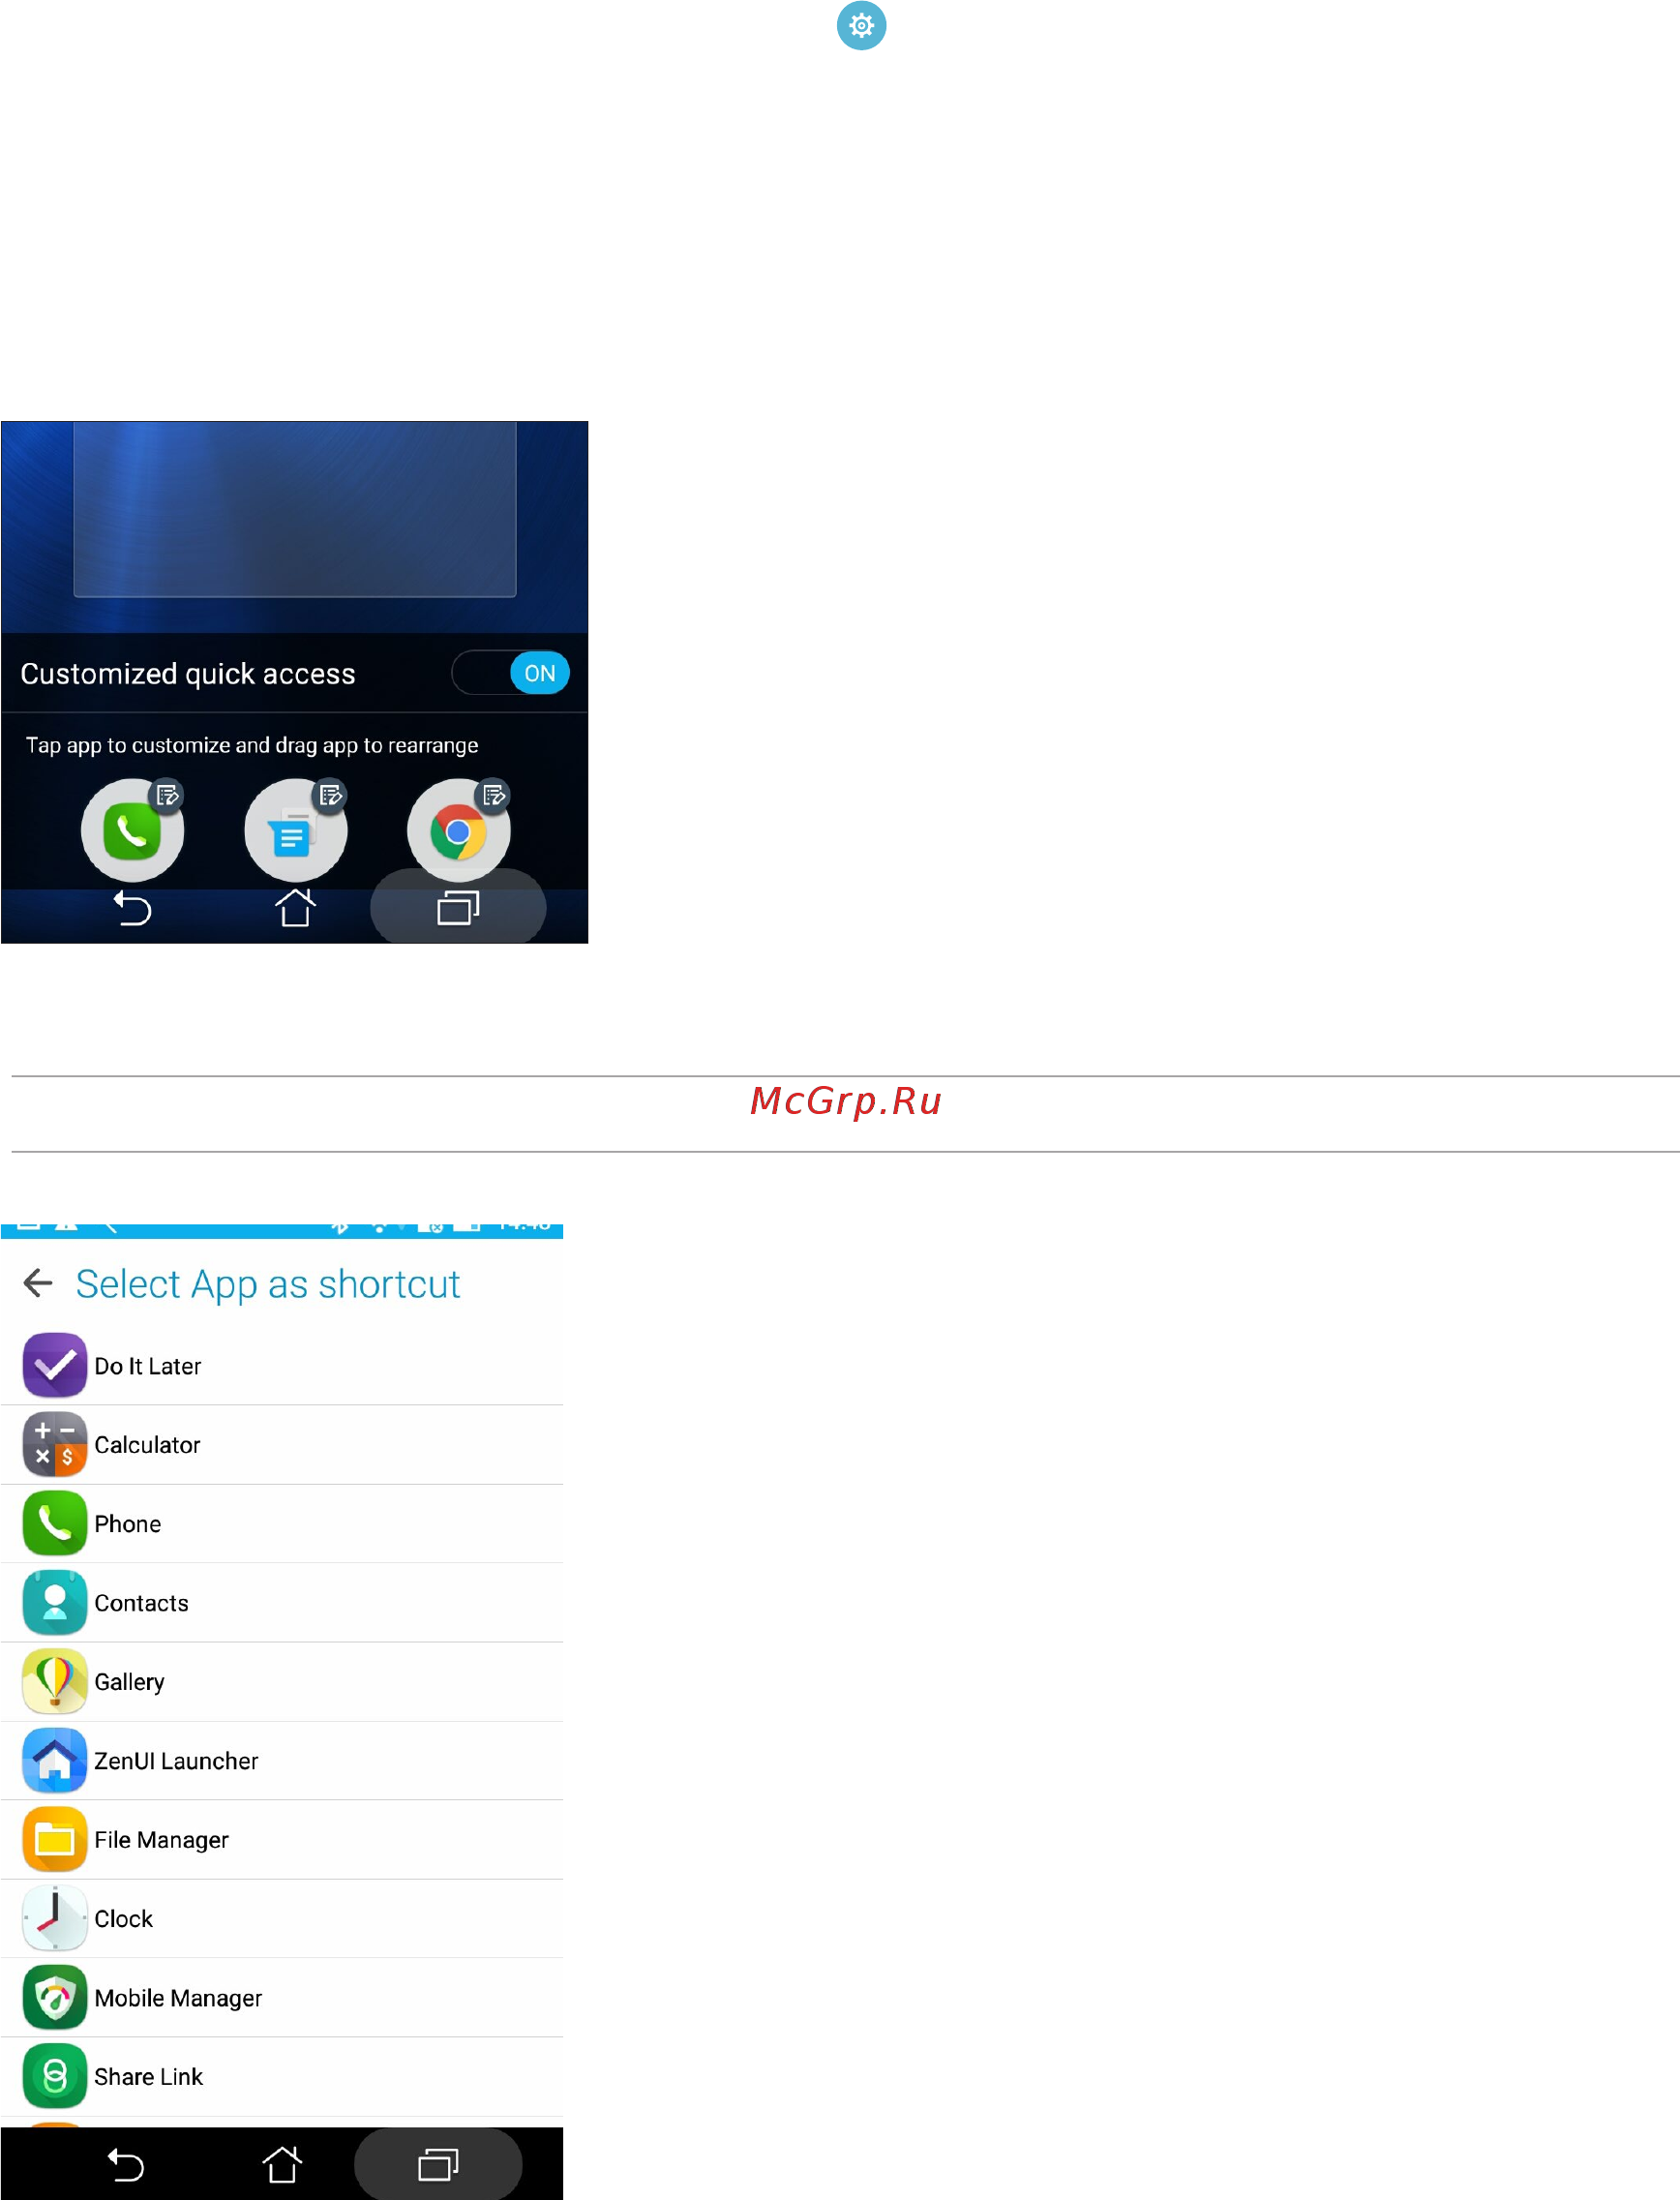Image resolution: width=1680 pixels, height=2200 pixels.
Task: Tap Recent apps in quick access screen
Action: coord(458,908)
